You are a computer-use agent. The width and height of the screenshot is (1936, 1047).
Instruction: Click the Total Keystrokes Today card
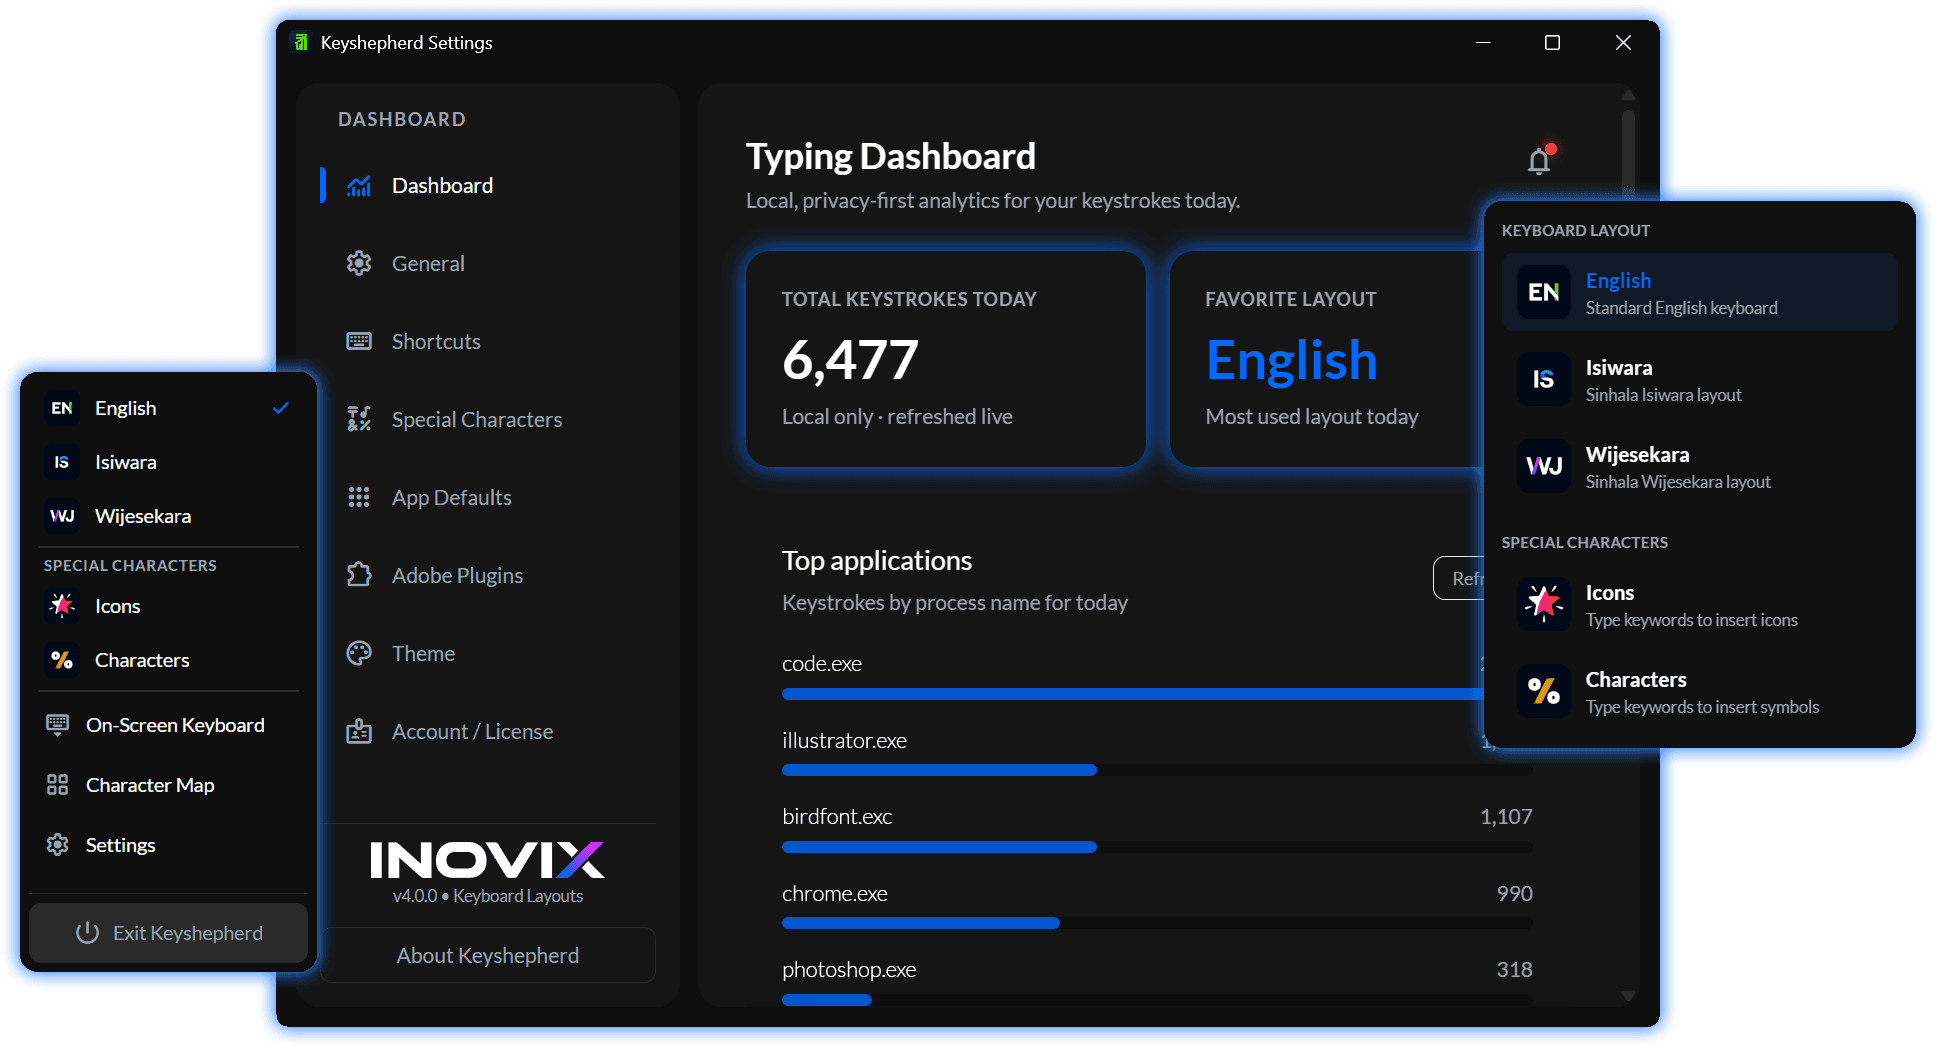(x=946, y=358)
